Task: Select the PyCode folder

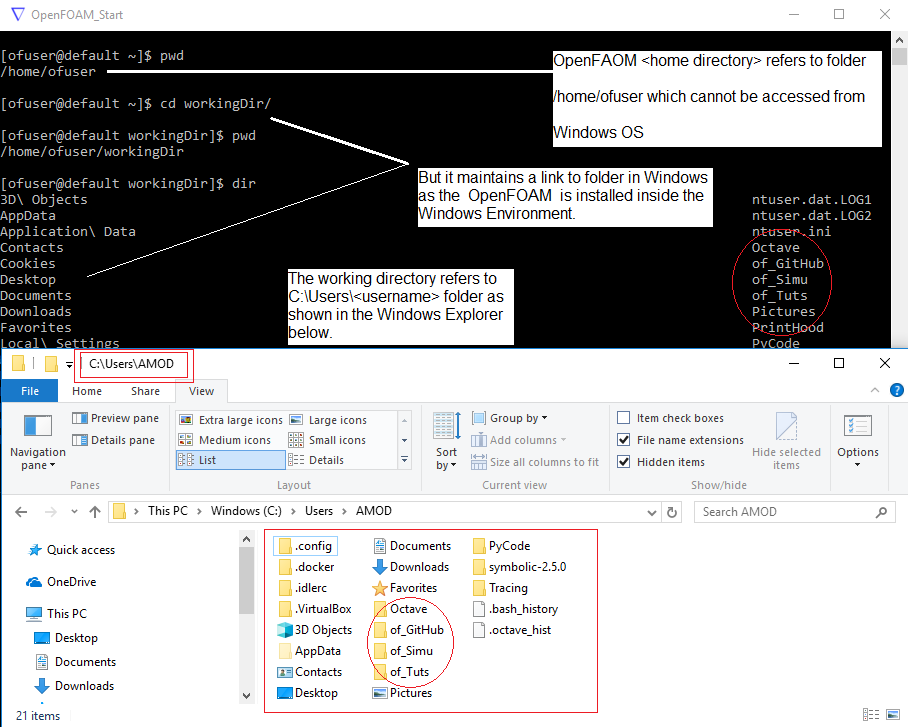Action: (501, 546)
